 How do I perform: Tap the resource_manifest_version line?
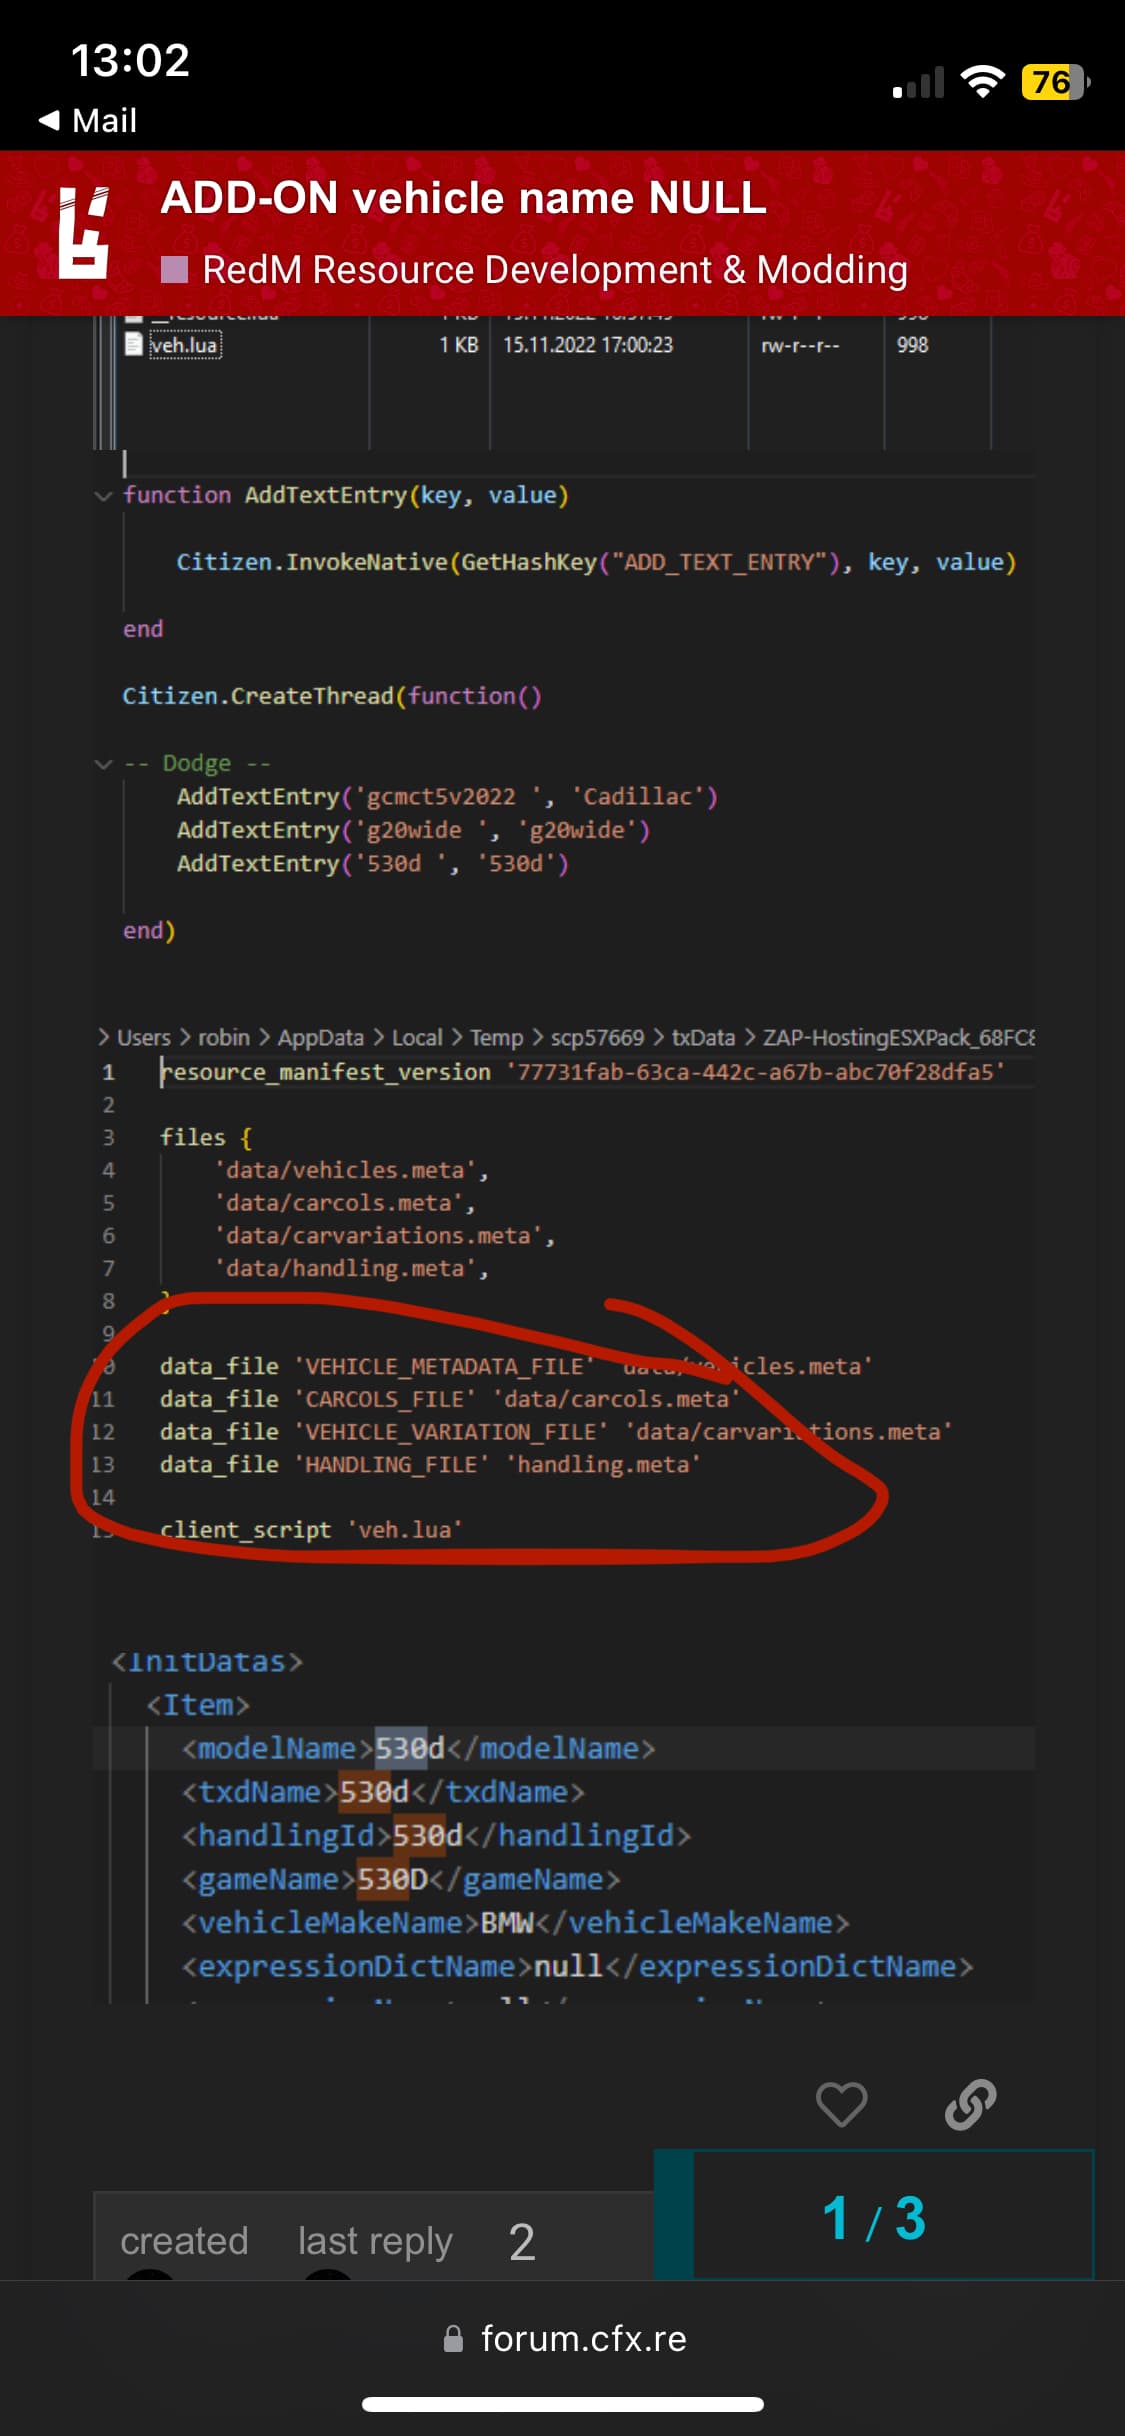583,1072
